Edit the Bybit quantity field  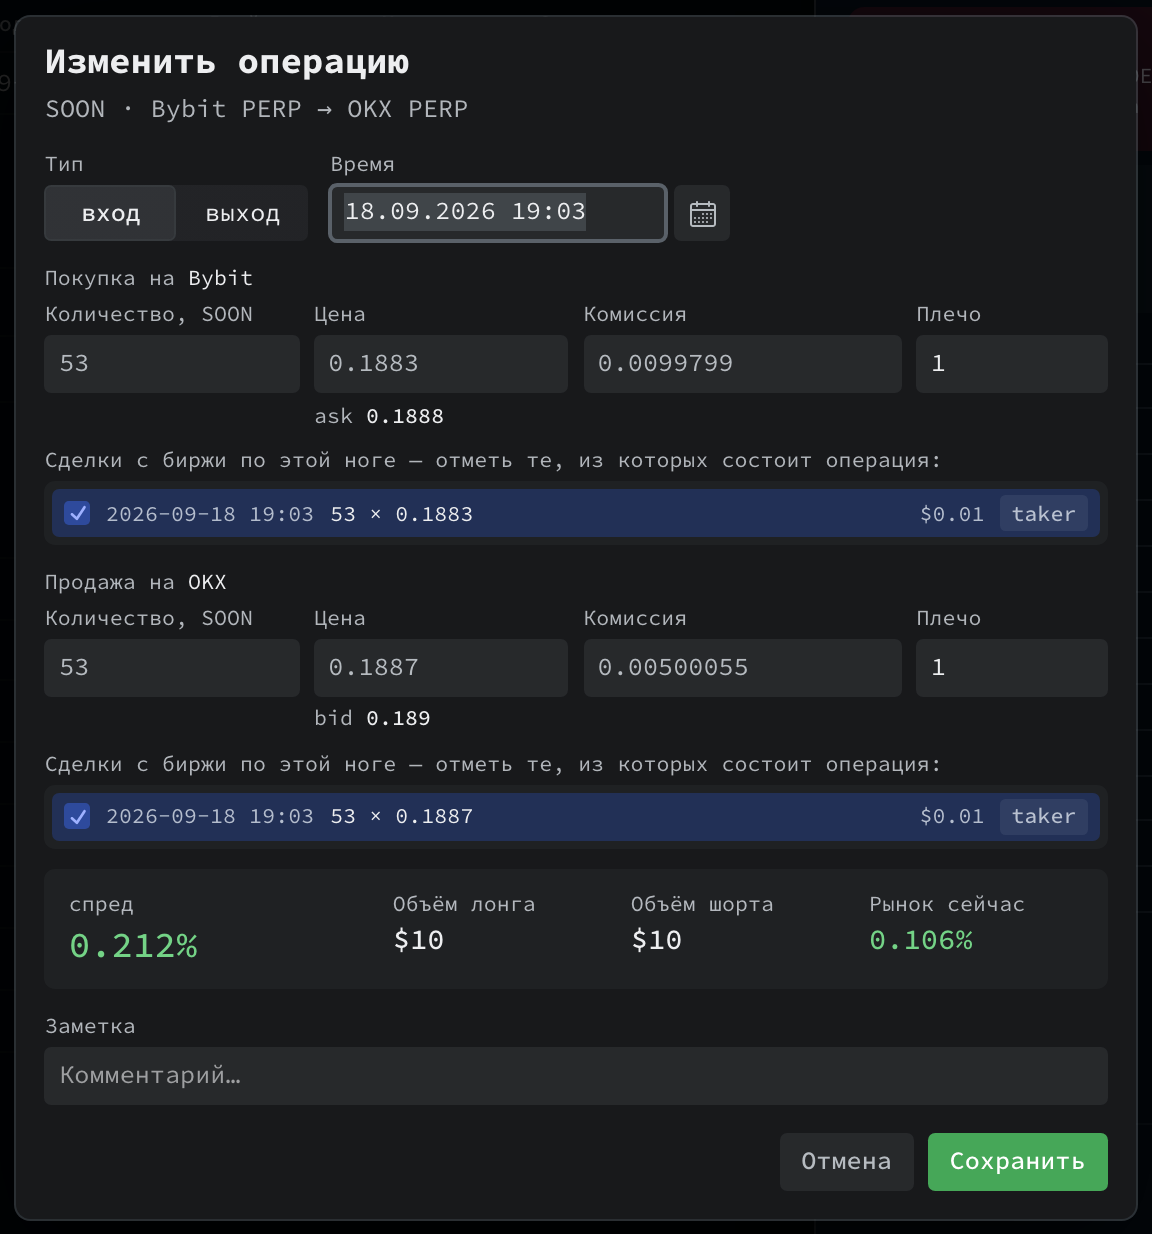[x=172, y=364]
